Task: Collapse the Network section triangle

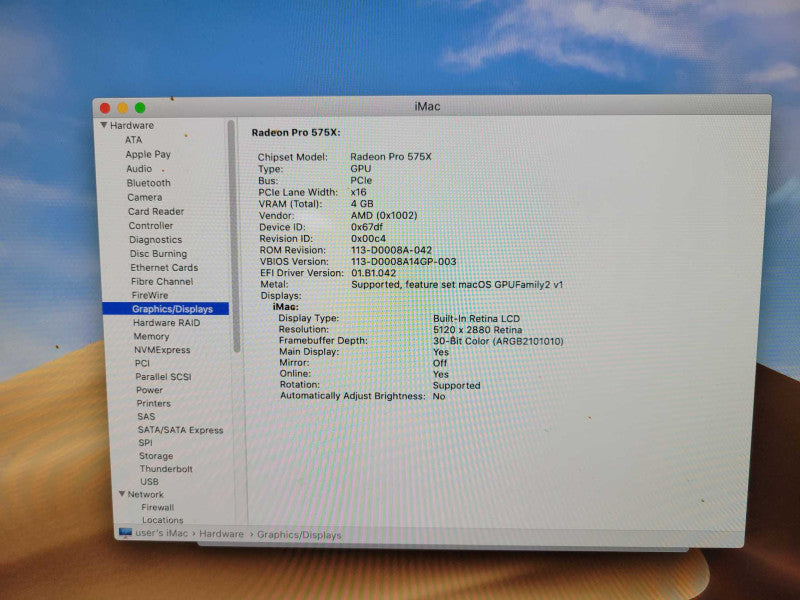Action: click(122, 494)
